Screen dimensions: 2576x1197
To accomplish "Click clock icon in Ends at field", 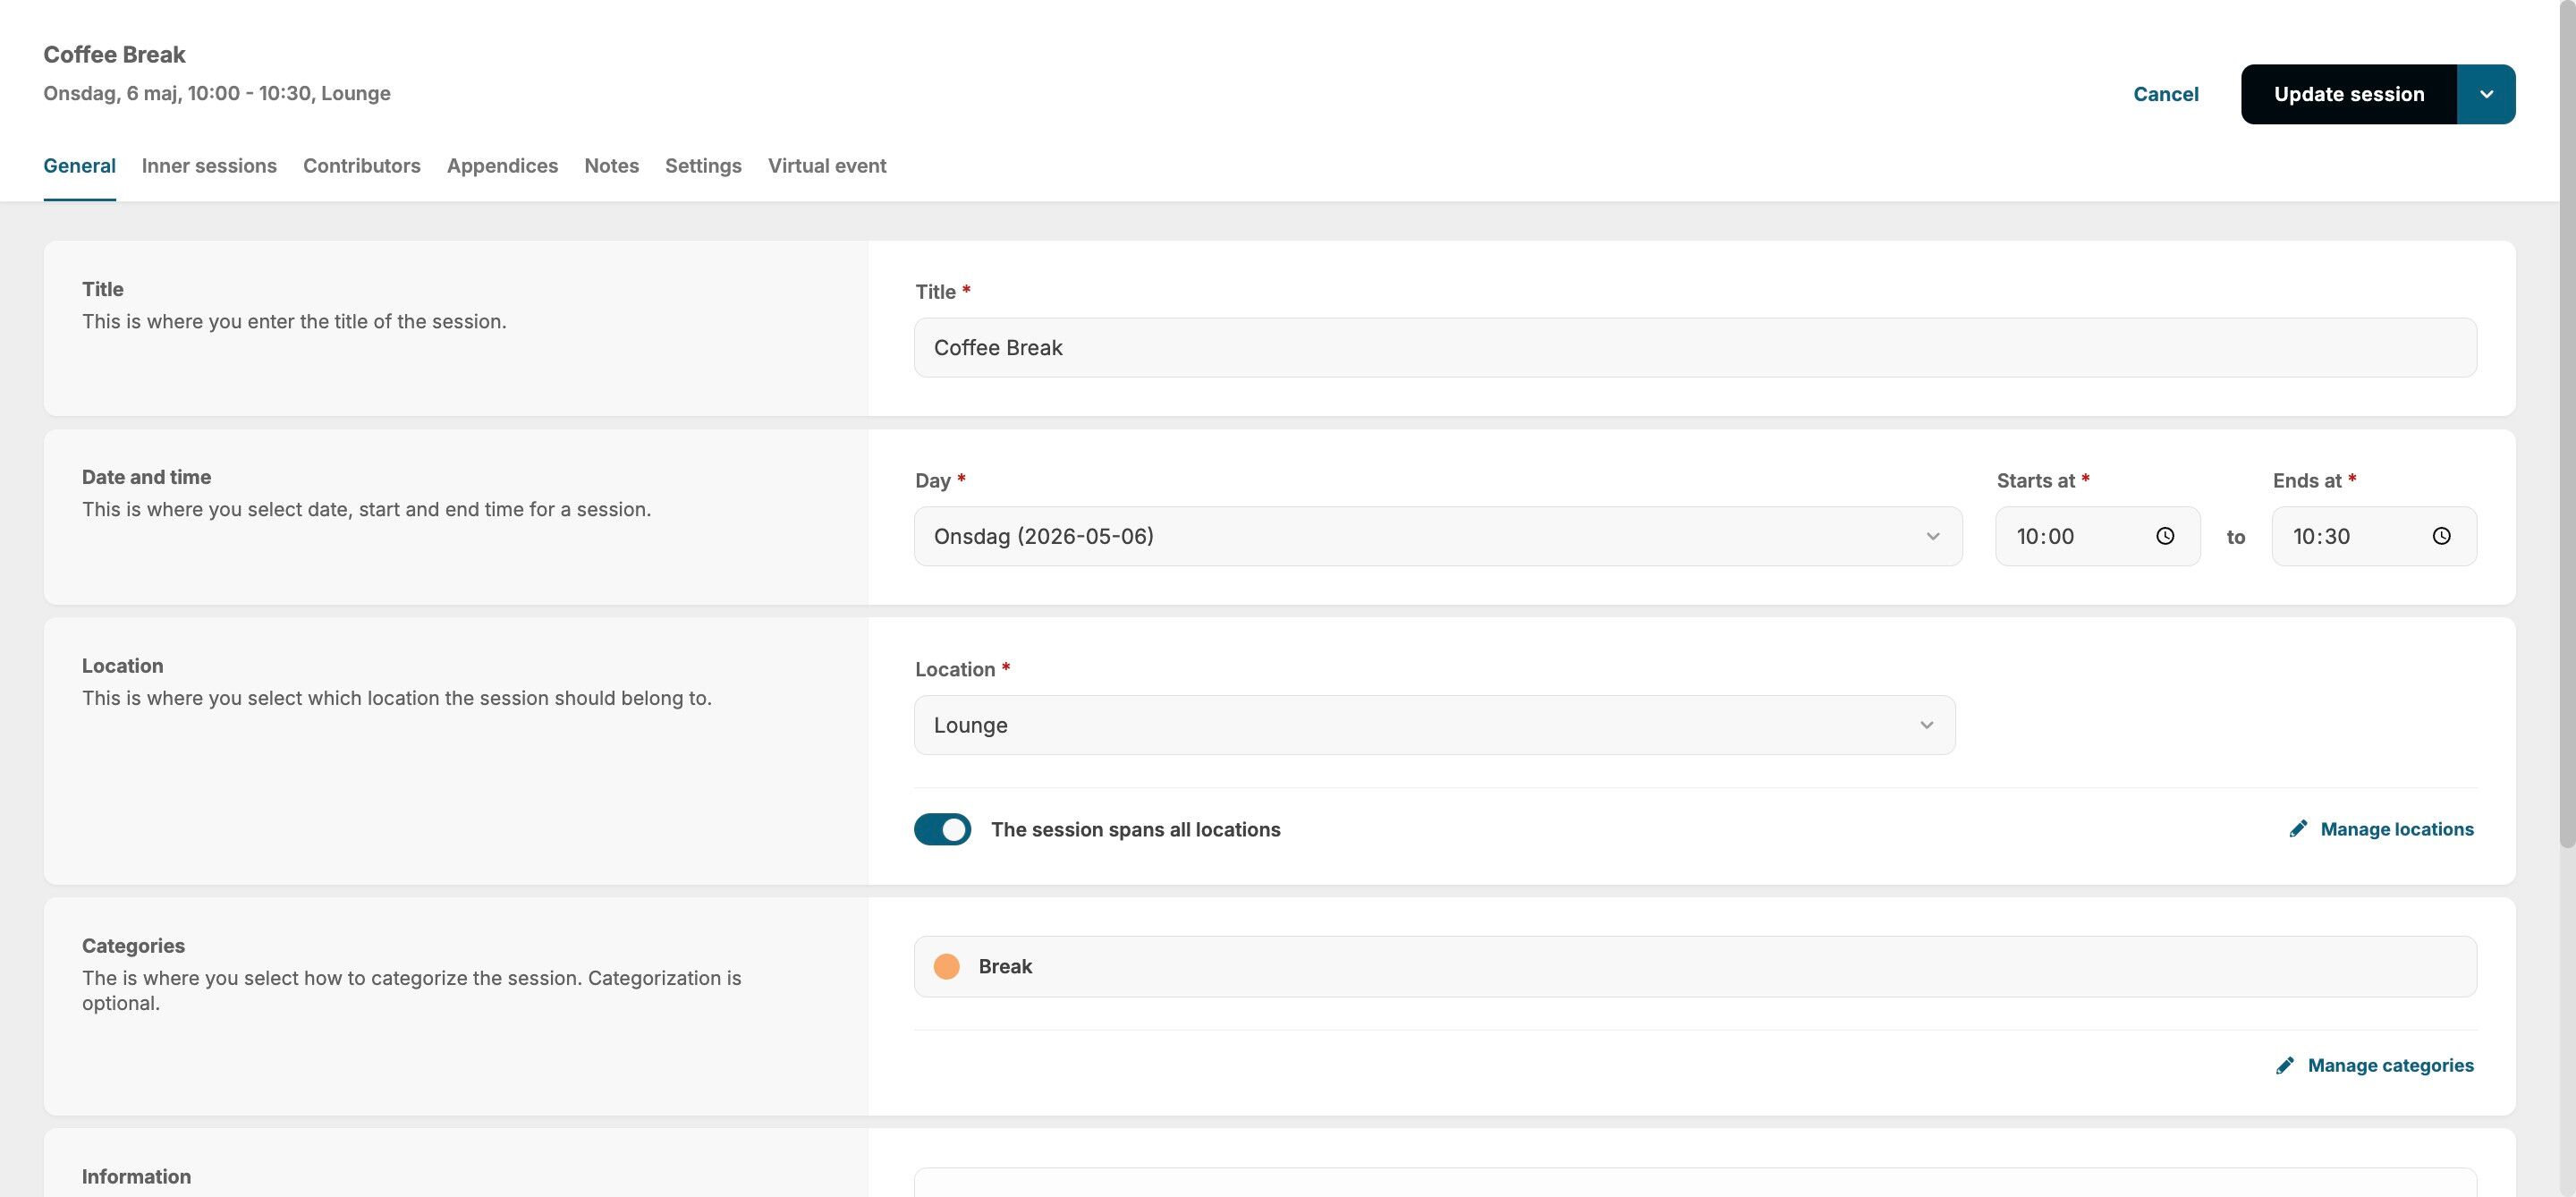I will point(2441,536).
